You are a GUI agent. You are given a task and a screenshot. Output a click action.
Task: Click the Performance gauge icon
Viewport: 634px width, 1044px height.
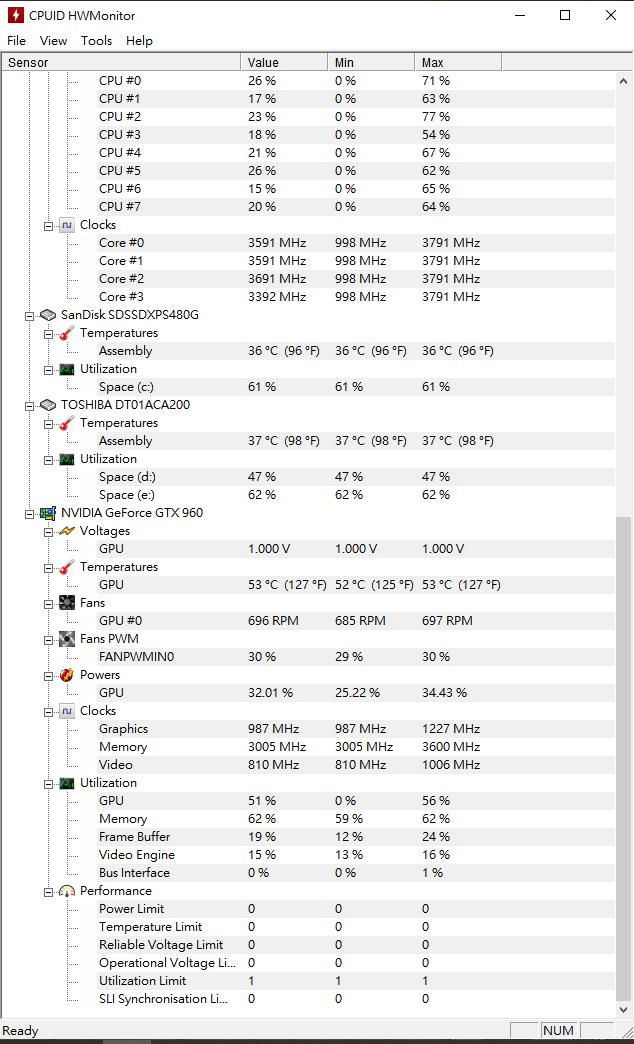click(x=67, y=891)
